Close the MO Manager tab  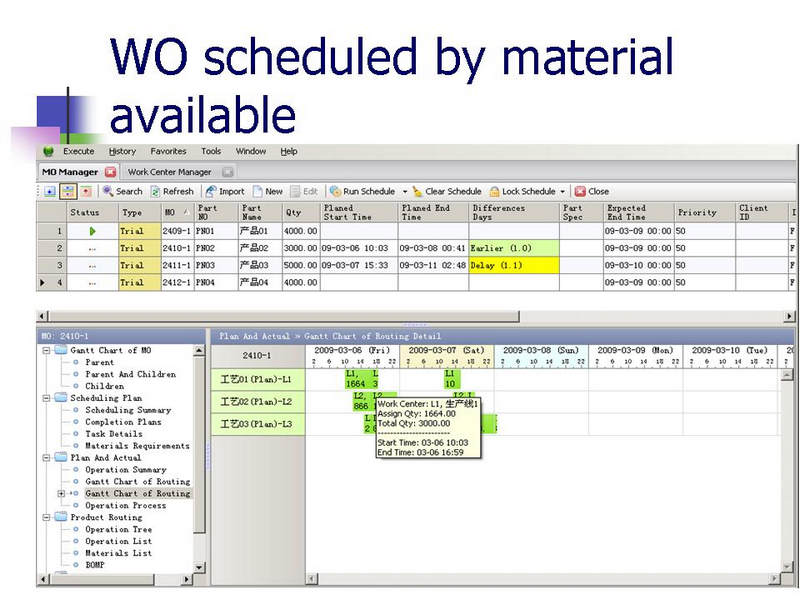pos(111,172)
